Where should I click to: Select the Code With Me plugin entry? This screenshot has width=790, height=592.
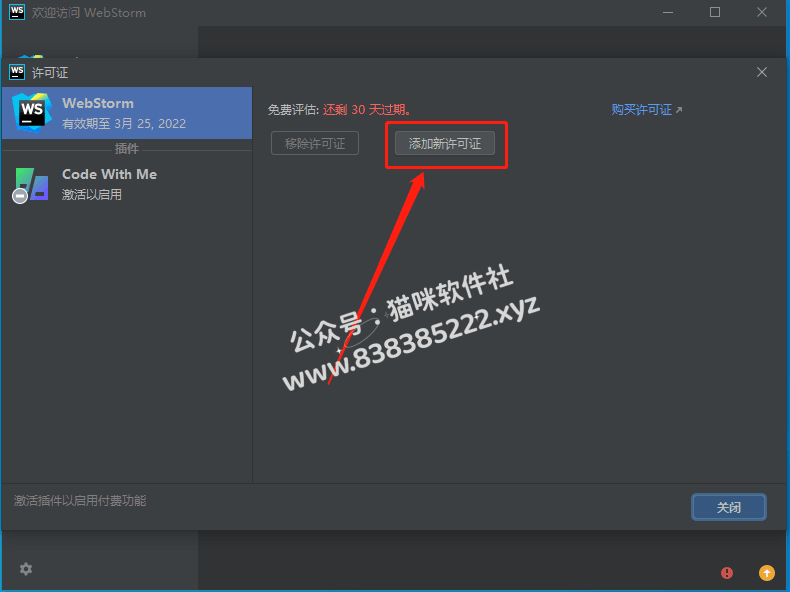127,184
